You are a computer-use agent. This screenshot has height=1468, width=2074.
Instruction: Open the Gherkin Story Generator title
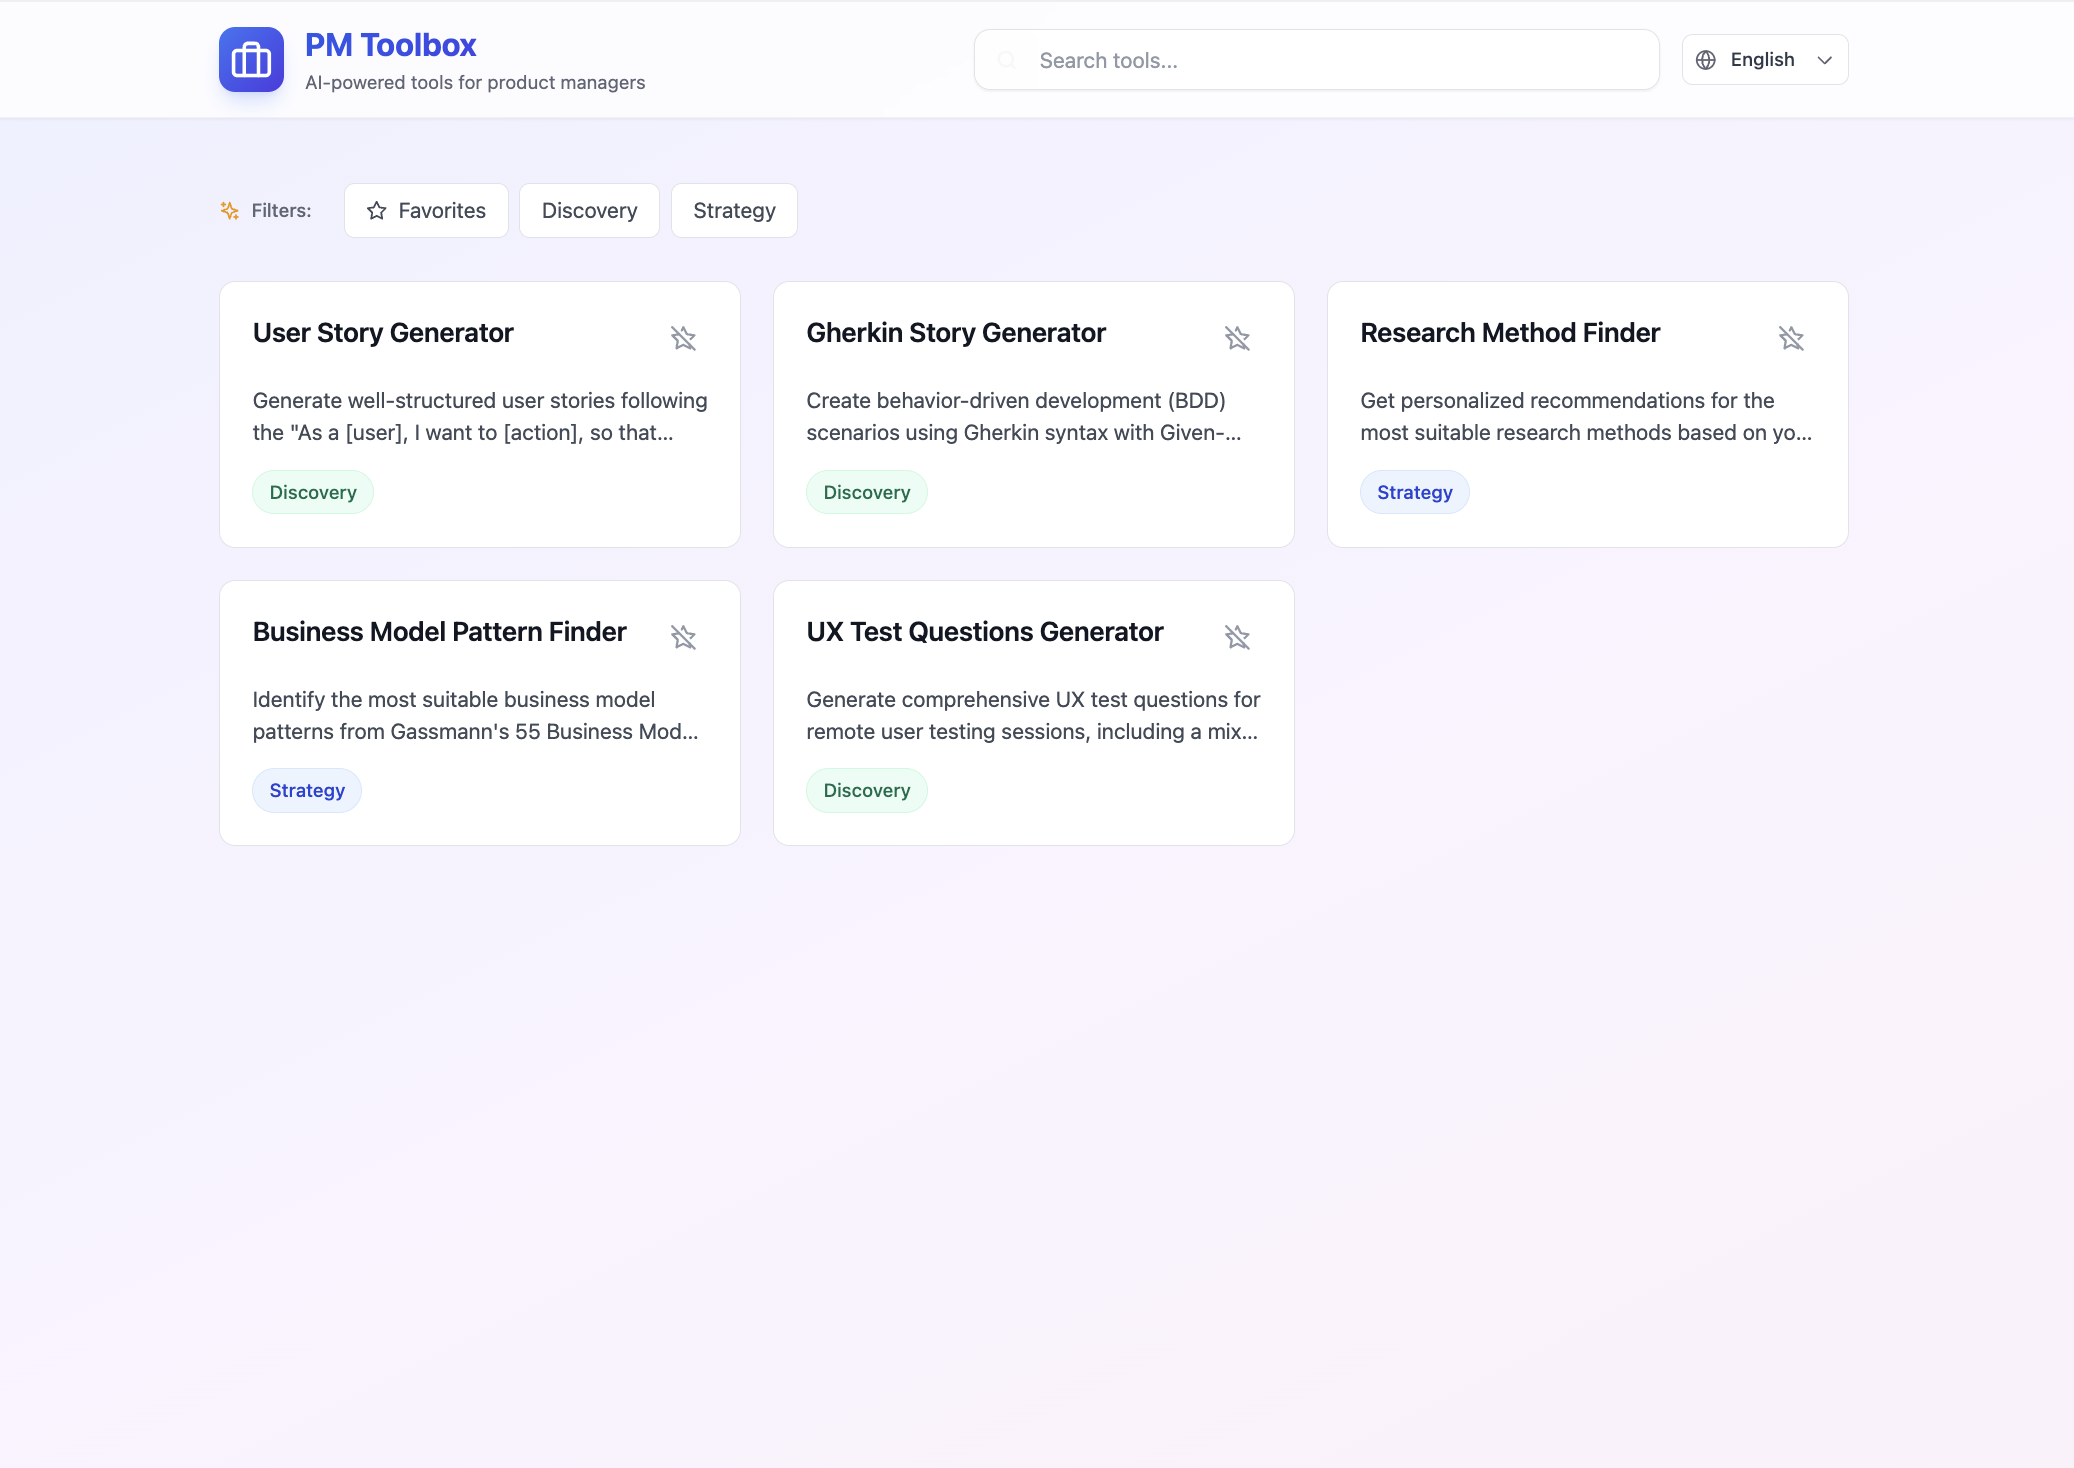[955, 333]
